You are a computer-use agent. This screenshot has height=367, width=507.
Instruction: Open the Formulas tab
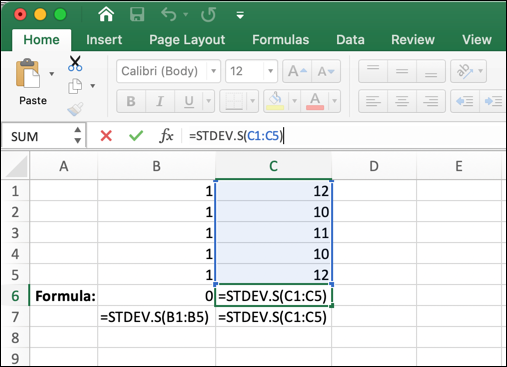[x=281, y=40]
